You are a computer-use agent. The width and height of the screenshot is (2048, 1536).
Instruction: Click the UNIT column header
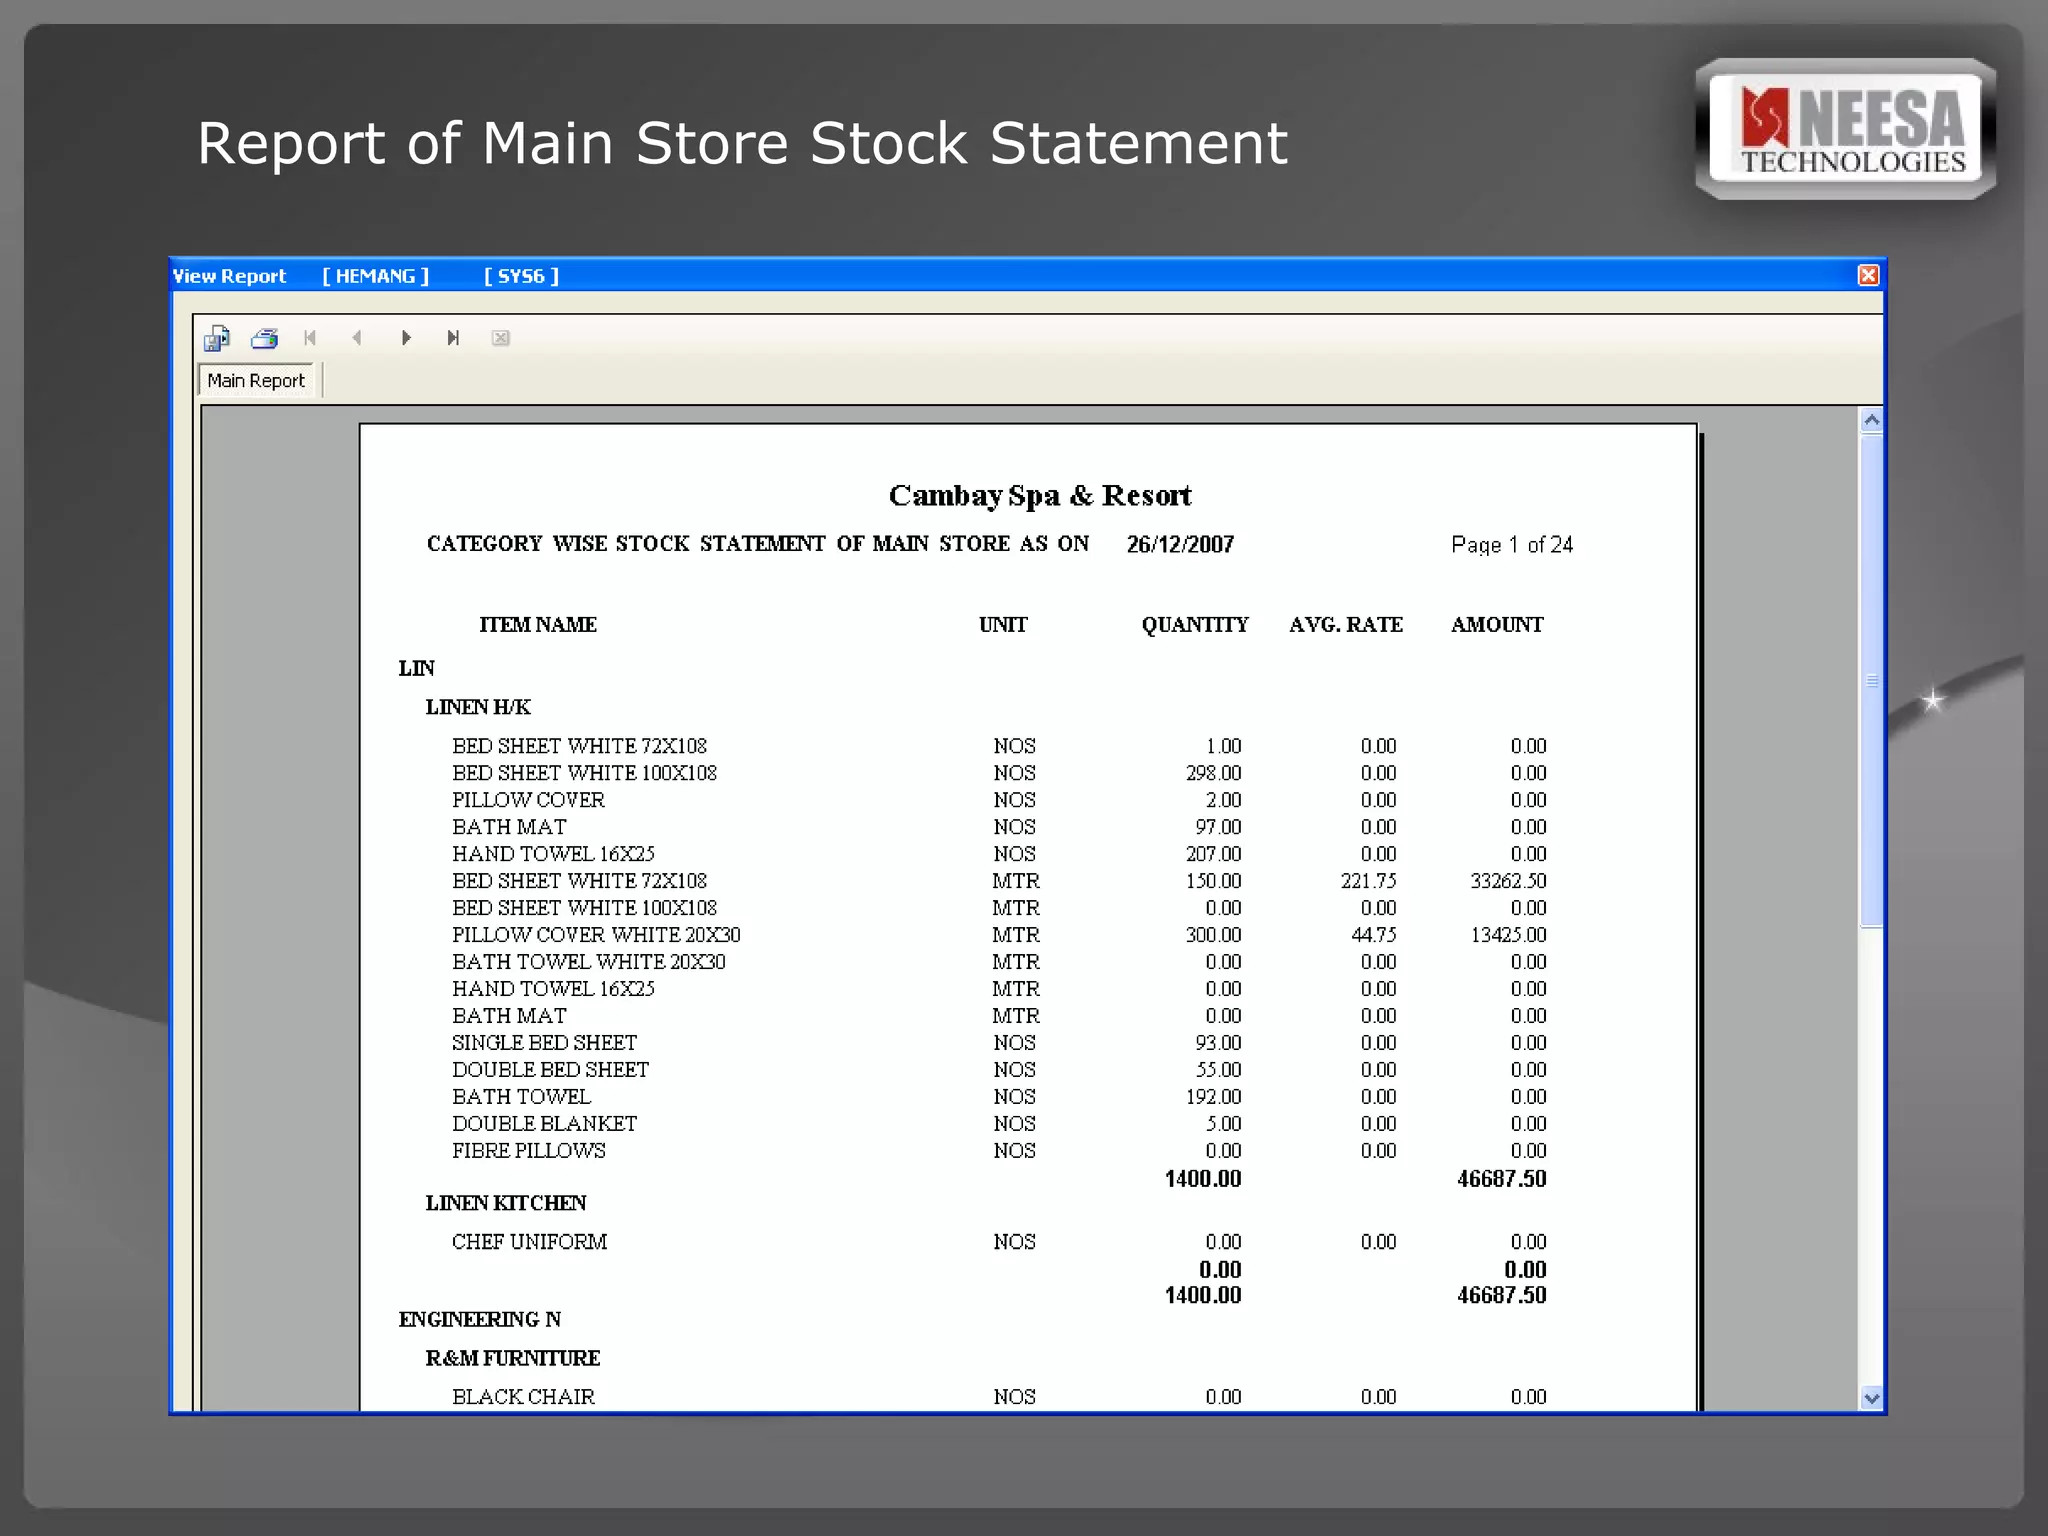point(1003,624)
